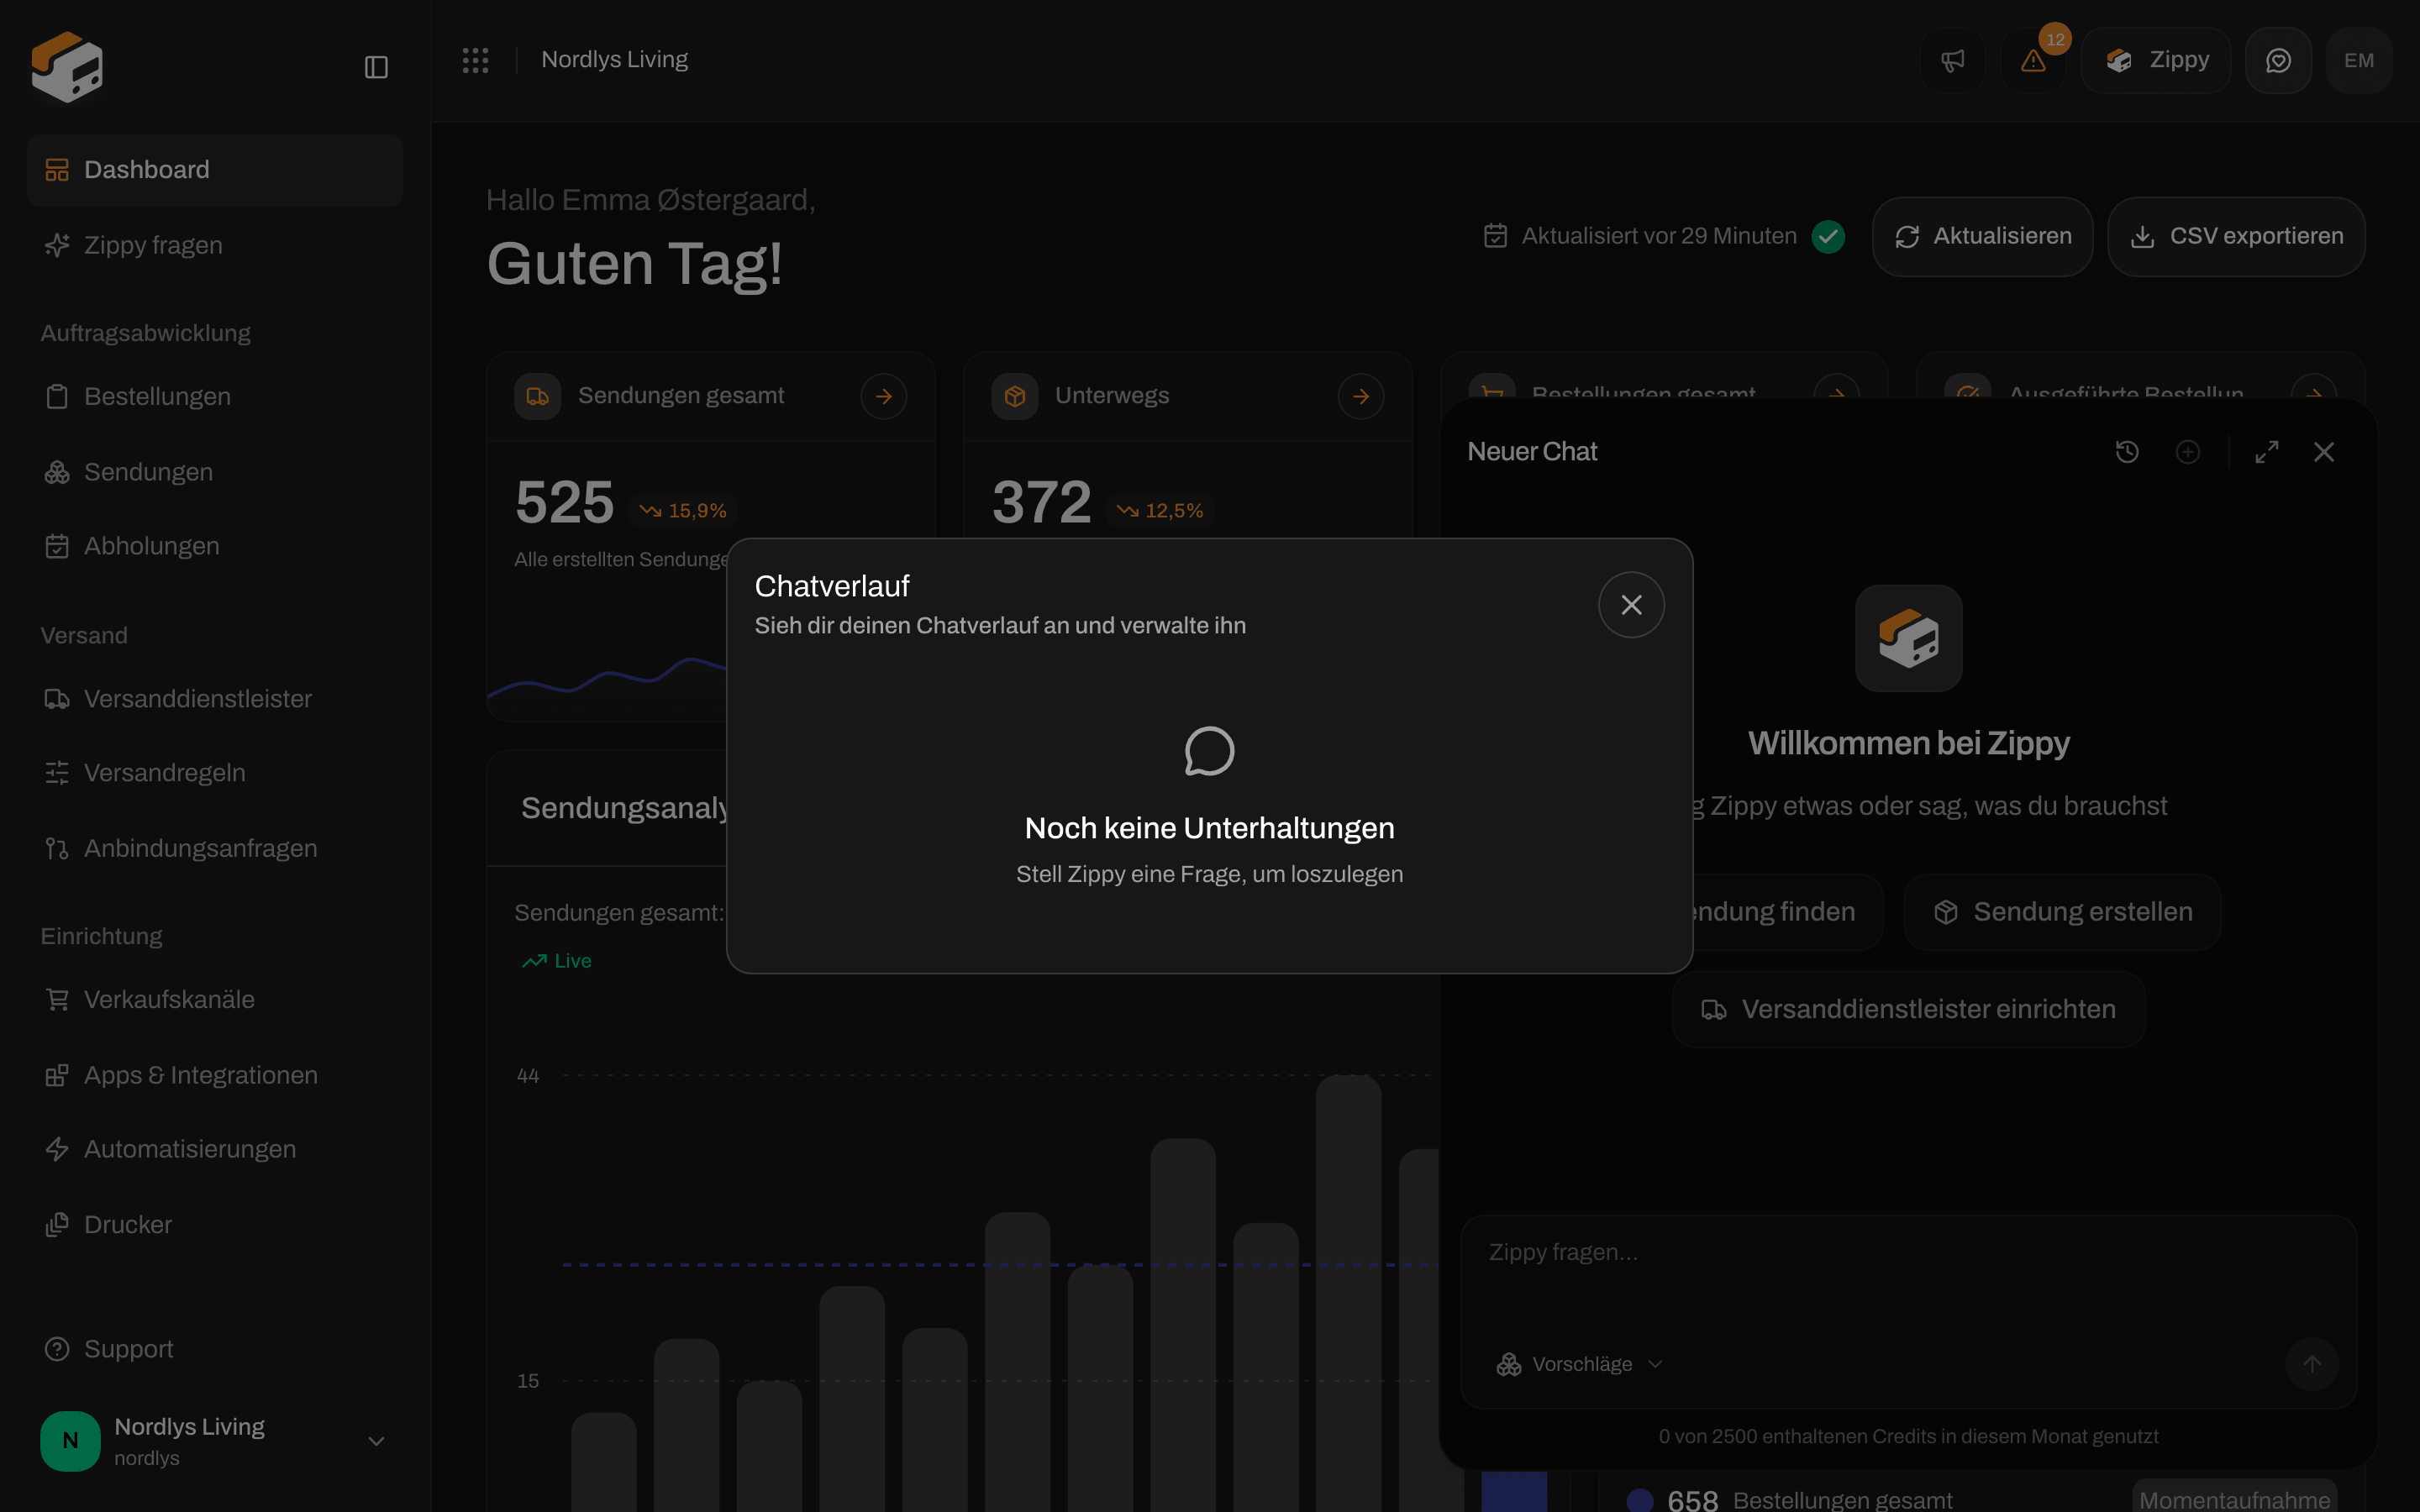Click the green update status checkmark

pos(1828,236)
